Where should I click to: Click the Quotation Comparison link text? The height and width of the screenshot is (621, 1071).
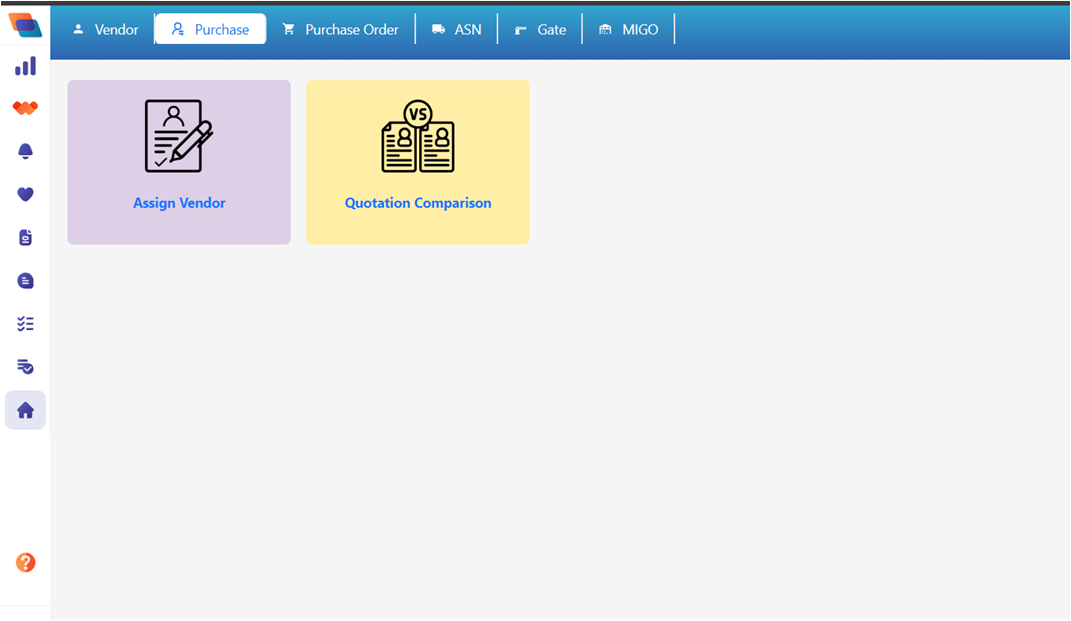418,203
